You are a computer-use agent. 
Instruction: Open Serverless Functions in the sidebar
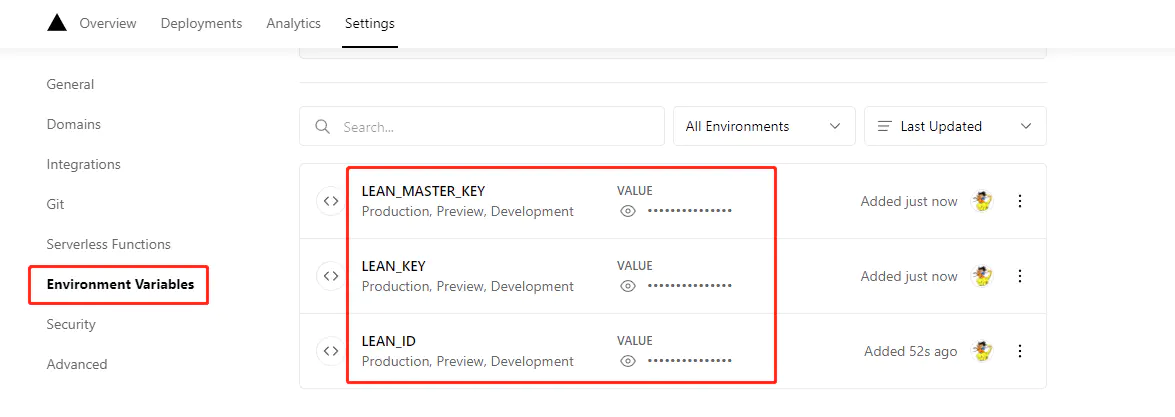click(x=109, y=244)
